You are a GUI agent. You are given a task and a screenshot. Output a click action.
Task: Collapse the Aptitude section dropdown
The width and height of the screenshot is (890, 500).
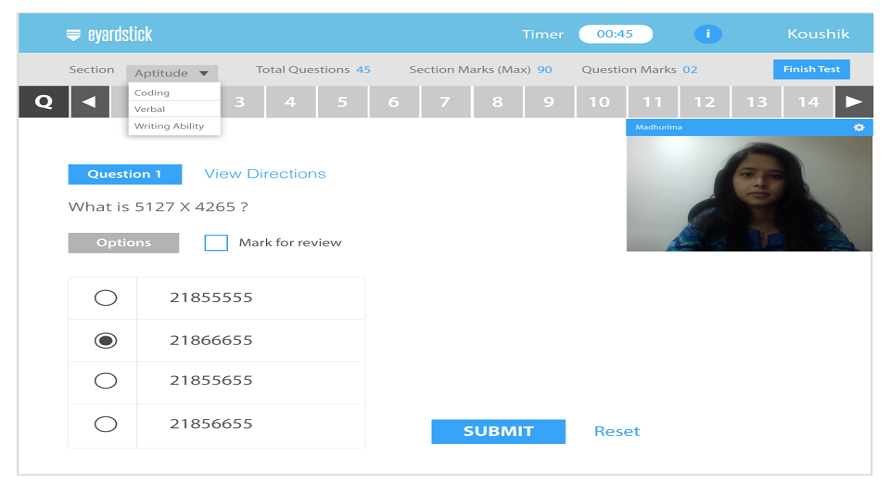tap(172, 73)
